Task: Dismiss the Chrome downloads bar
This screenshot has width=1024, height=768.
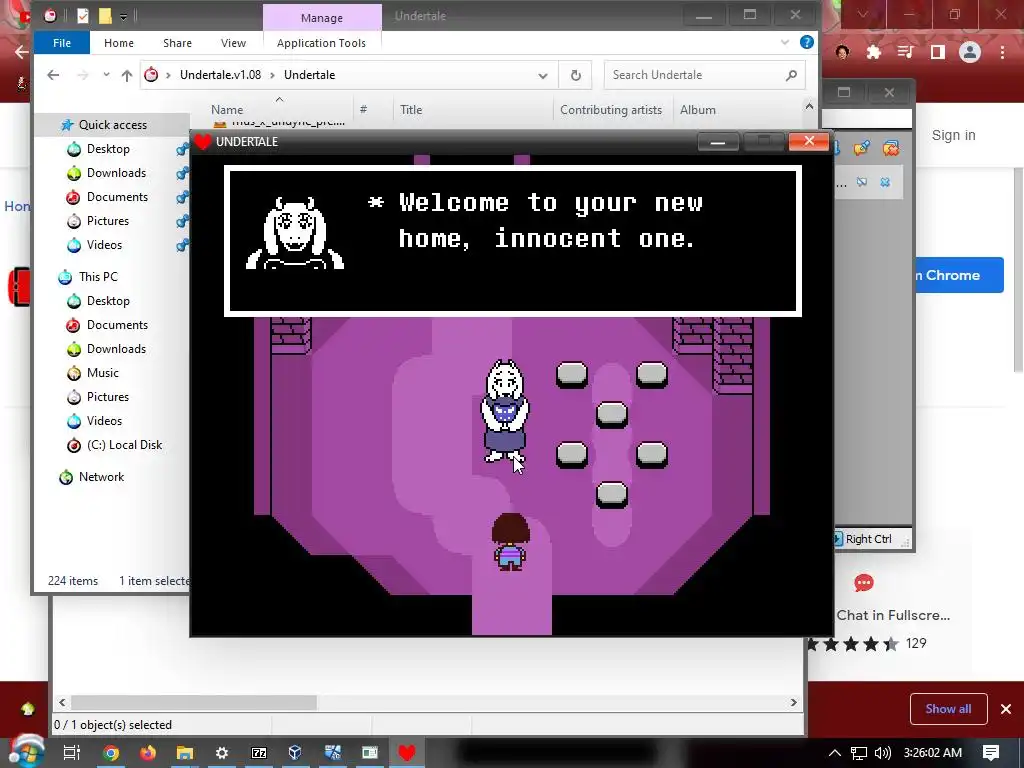Action: coord(1006,709)
